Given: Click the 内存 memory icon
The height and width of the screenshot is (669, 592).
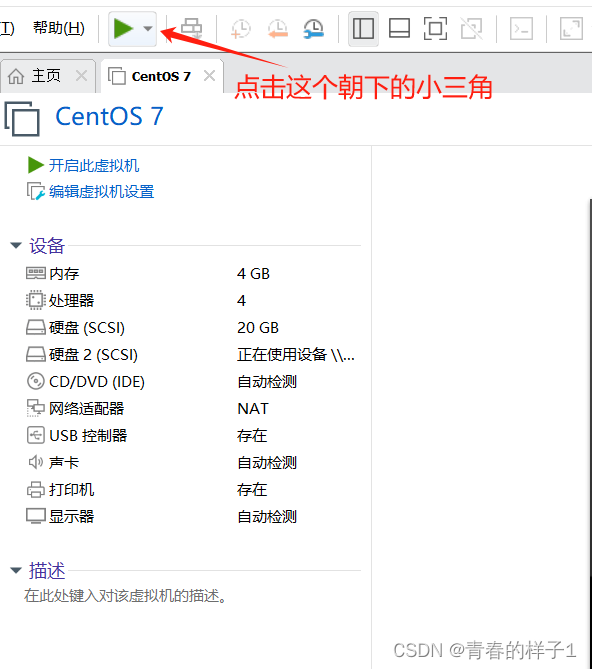Looking at the screenshot, I should coord(36,273).
